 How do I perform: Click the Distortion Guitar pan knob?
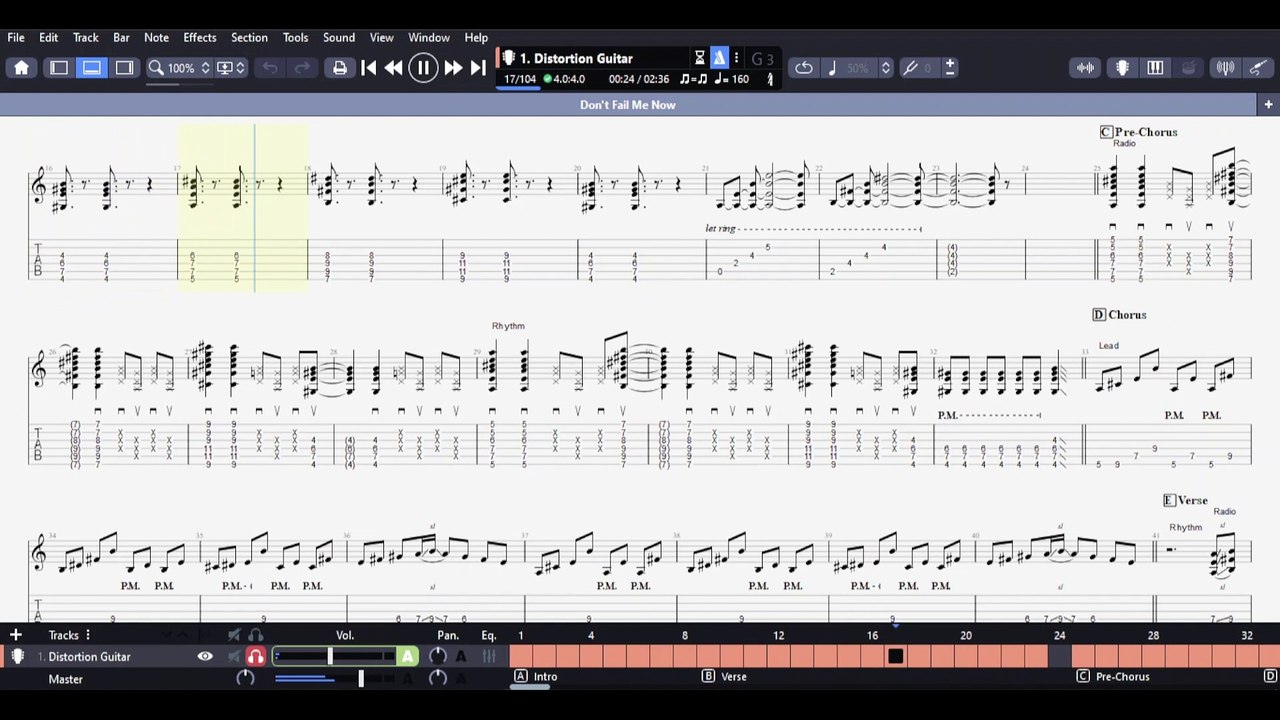438,657
